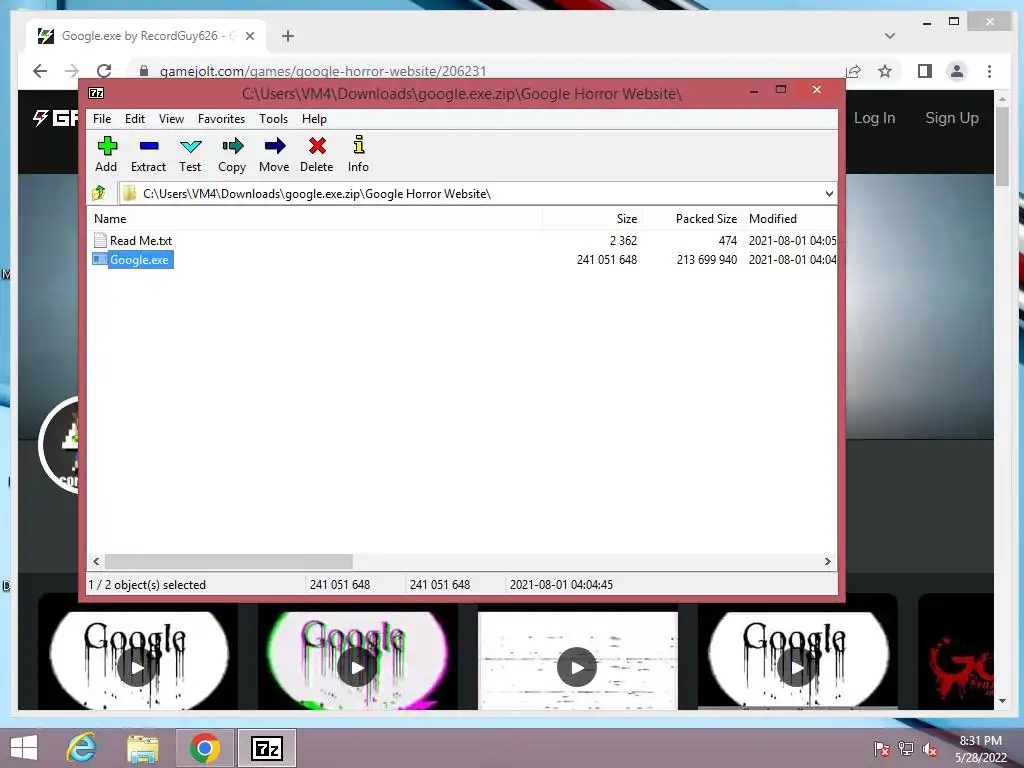Click the Chrome share page icon
The image size is (1024, 768).
tap(853, 71)
